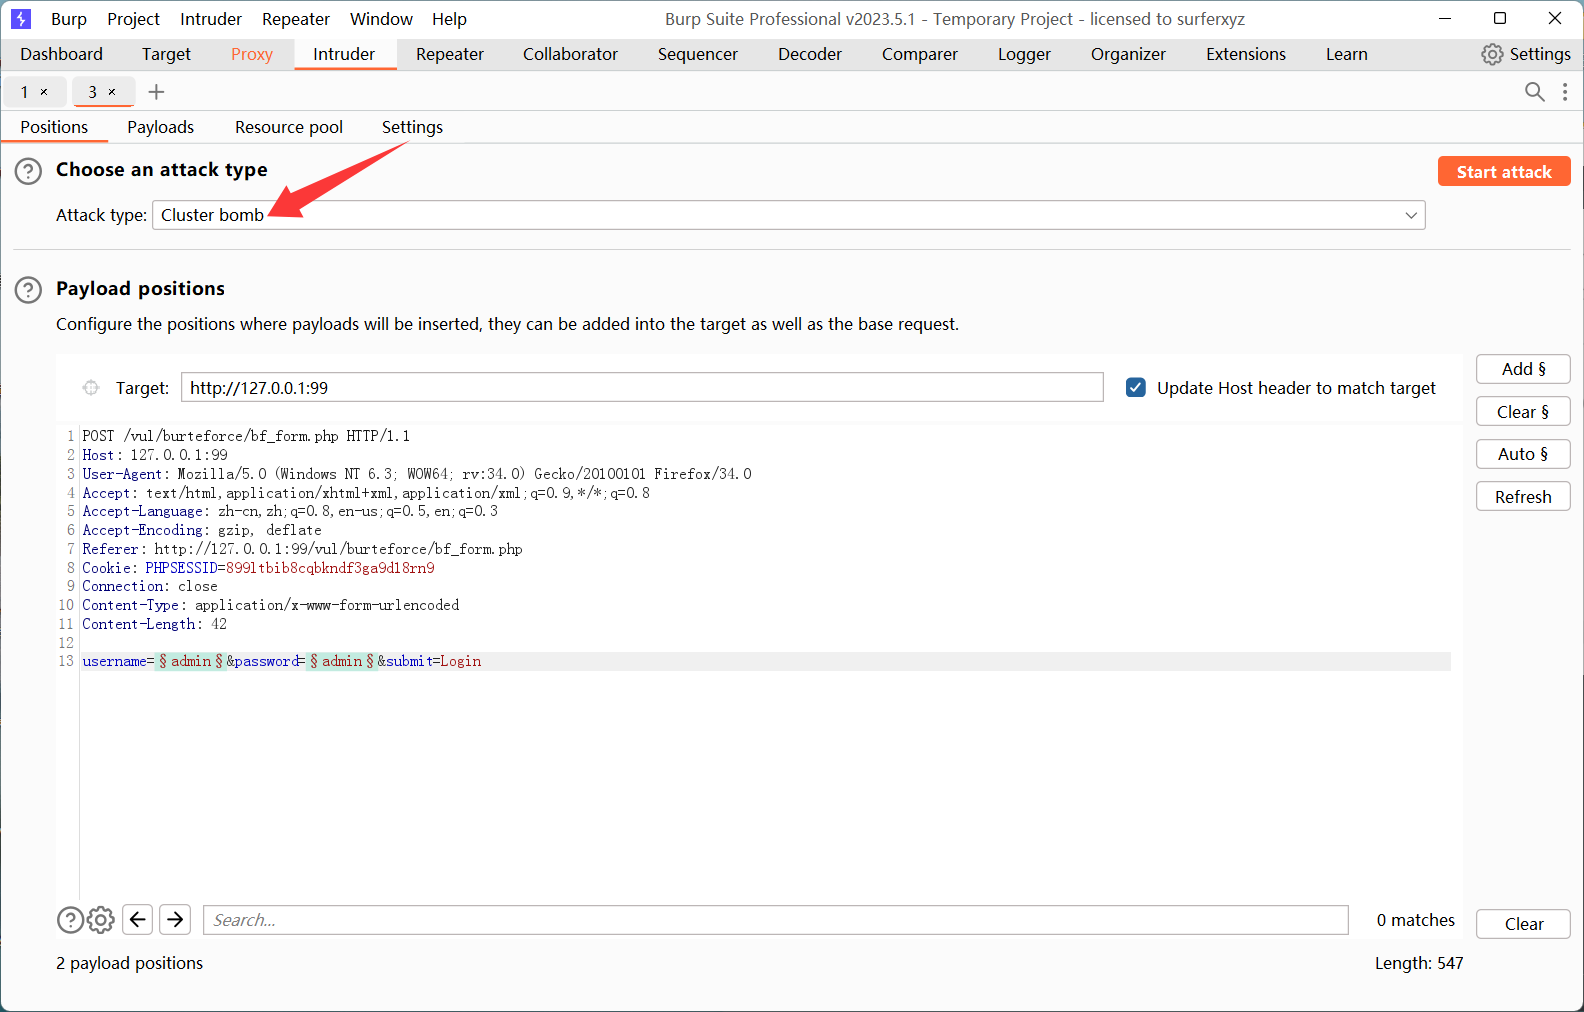This screenshot has width=1584, height=1012.
Task: Open the Window menu
Action: (x=381, y=19)
